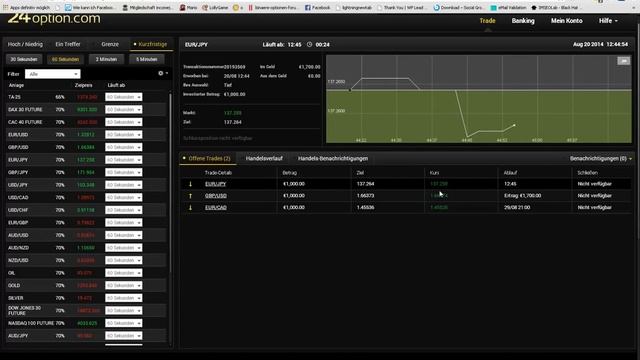
Task: Click 'Nicht verfügbar' in the EUR/CAD row
Action: pos(594,207)
